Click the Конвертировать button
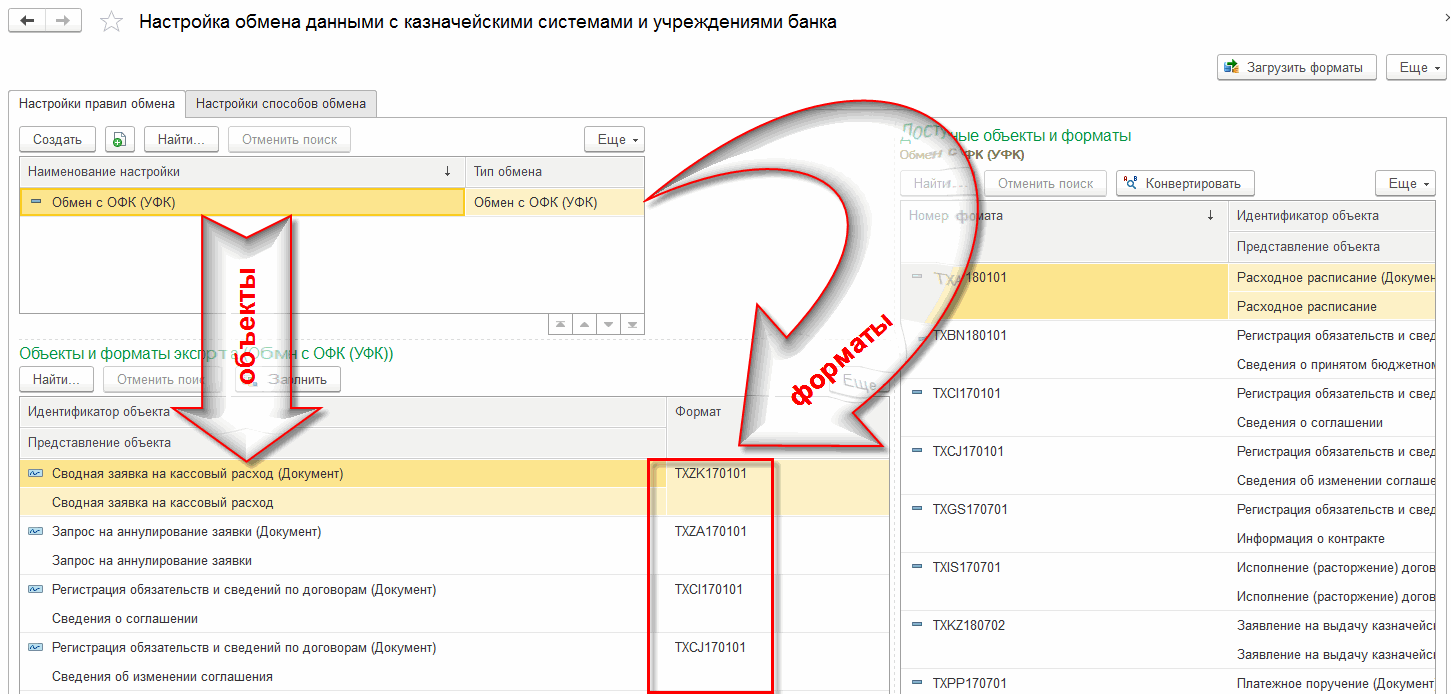 pos(1185,184)
